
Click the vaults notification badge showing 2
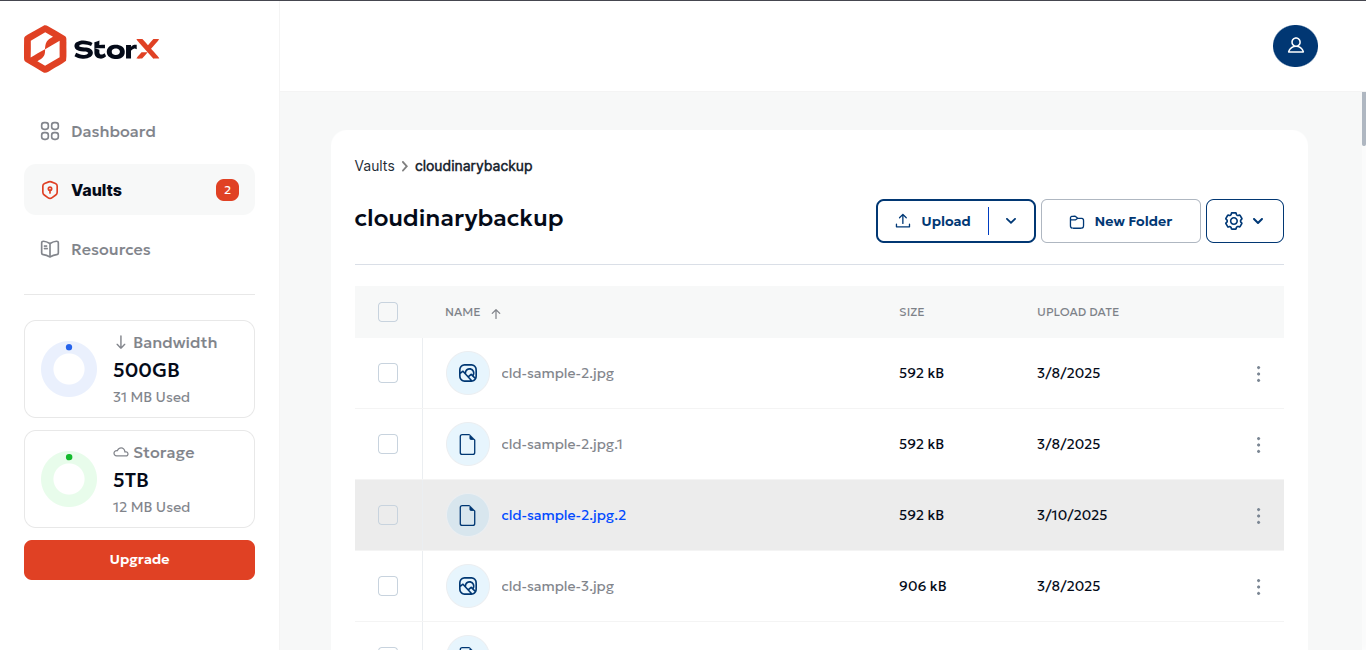tap(227, 190)
